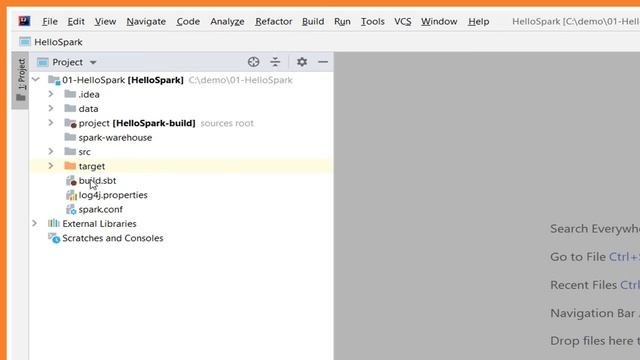Click the 'sources root' label
The height and width of the screenshot is (360, 640).
click(227, 123)
